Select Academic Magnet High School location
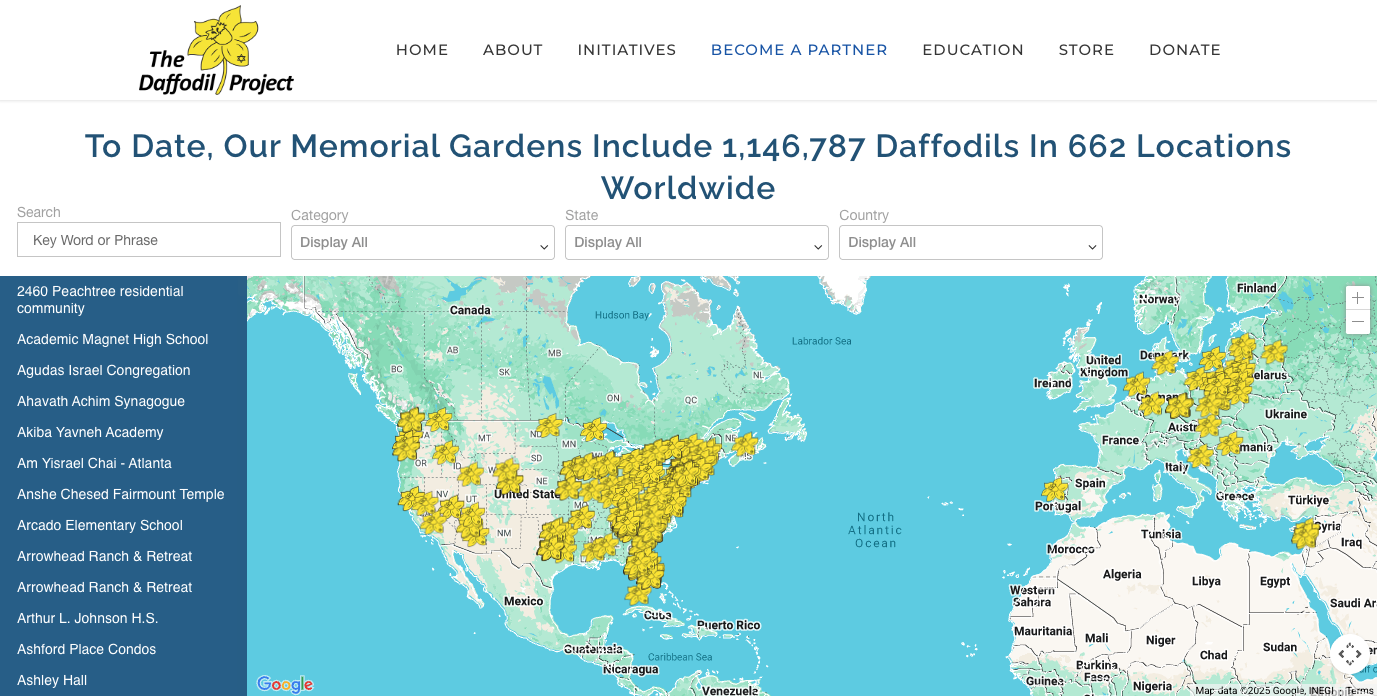The image size is (1377, 696). coord(113,339)
